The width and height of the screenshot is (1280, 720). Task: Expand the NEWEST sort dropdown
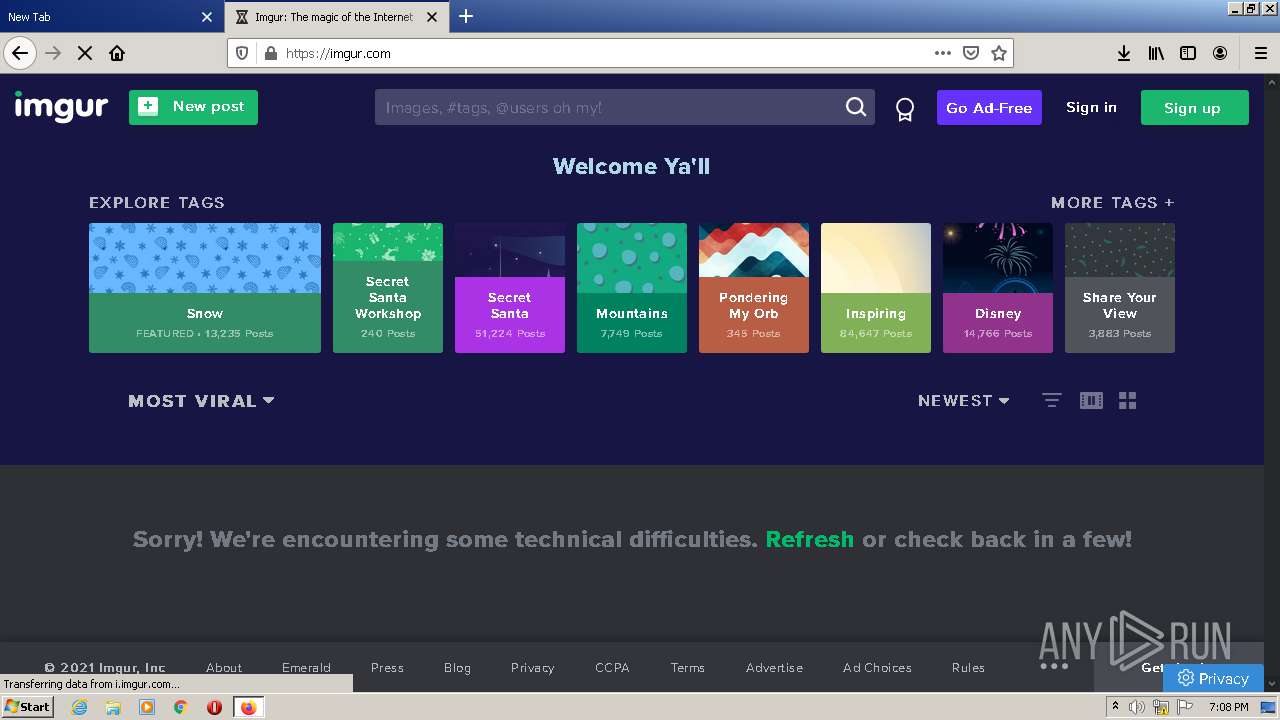click(964, 400)
